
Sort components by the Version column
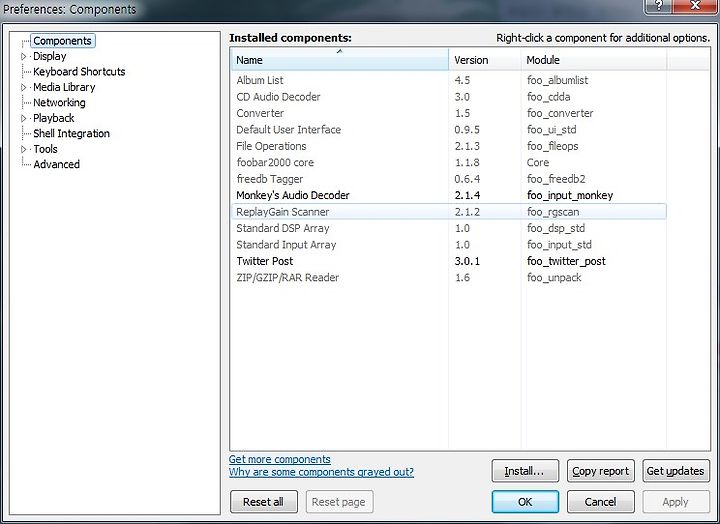(485, 60)
